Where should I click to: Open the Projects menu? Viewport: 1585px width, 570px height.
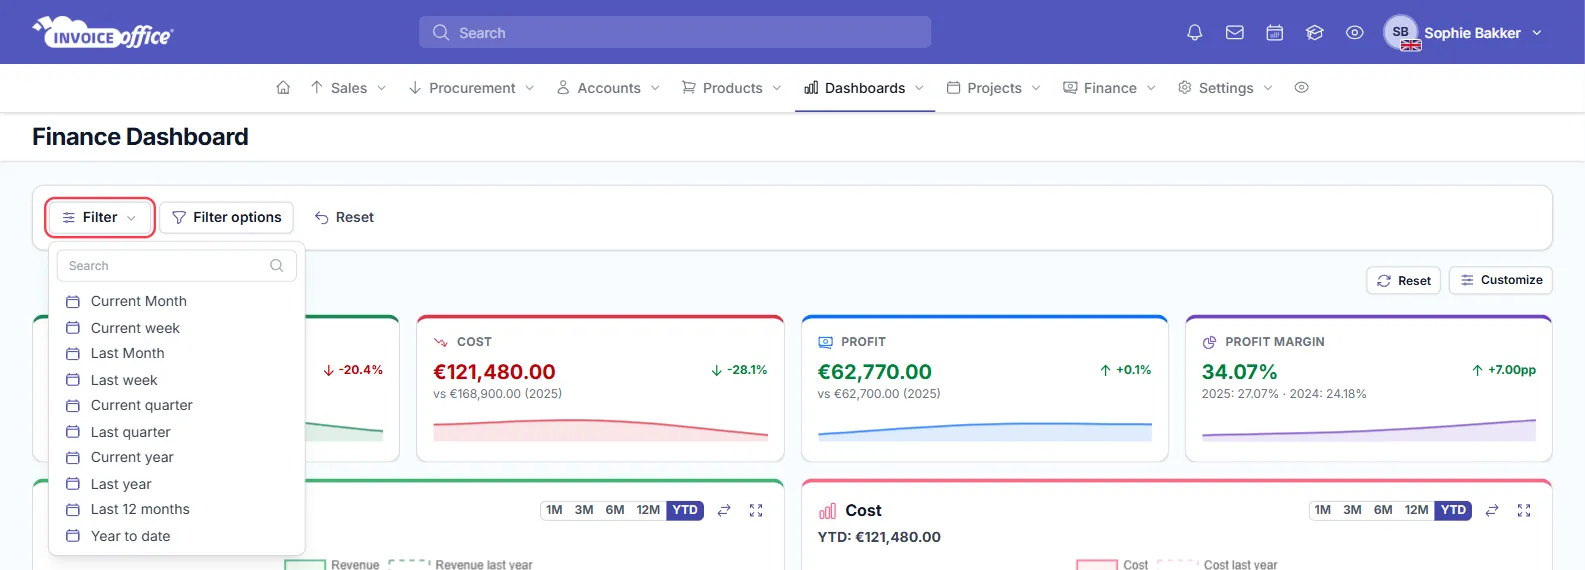click(994, 88)
